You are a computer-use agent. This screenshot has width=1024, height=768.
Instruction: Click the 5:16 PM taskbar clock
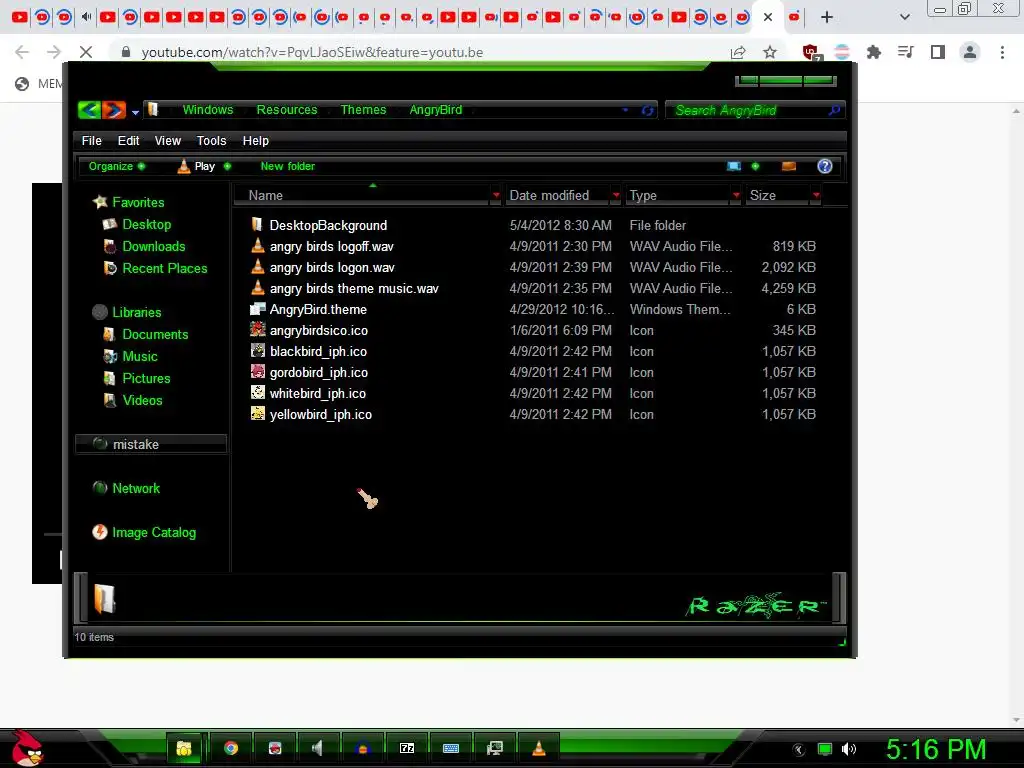point(936,750)
